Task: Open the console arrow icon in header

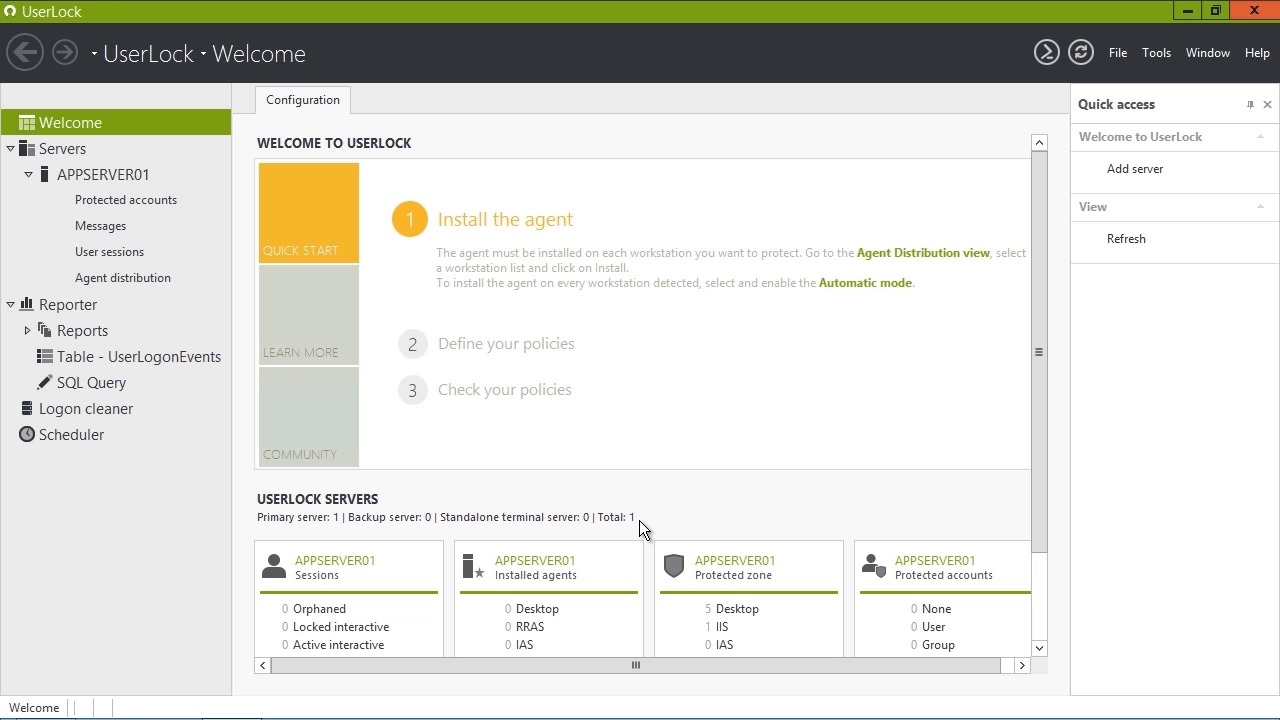Action: click(x=1046, y=53)
